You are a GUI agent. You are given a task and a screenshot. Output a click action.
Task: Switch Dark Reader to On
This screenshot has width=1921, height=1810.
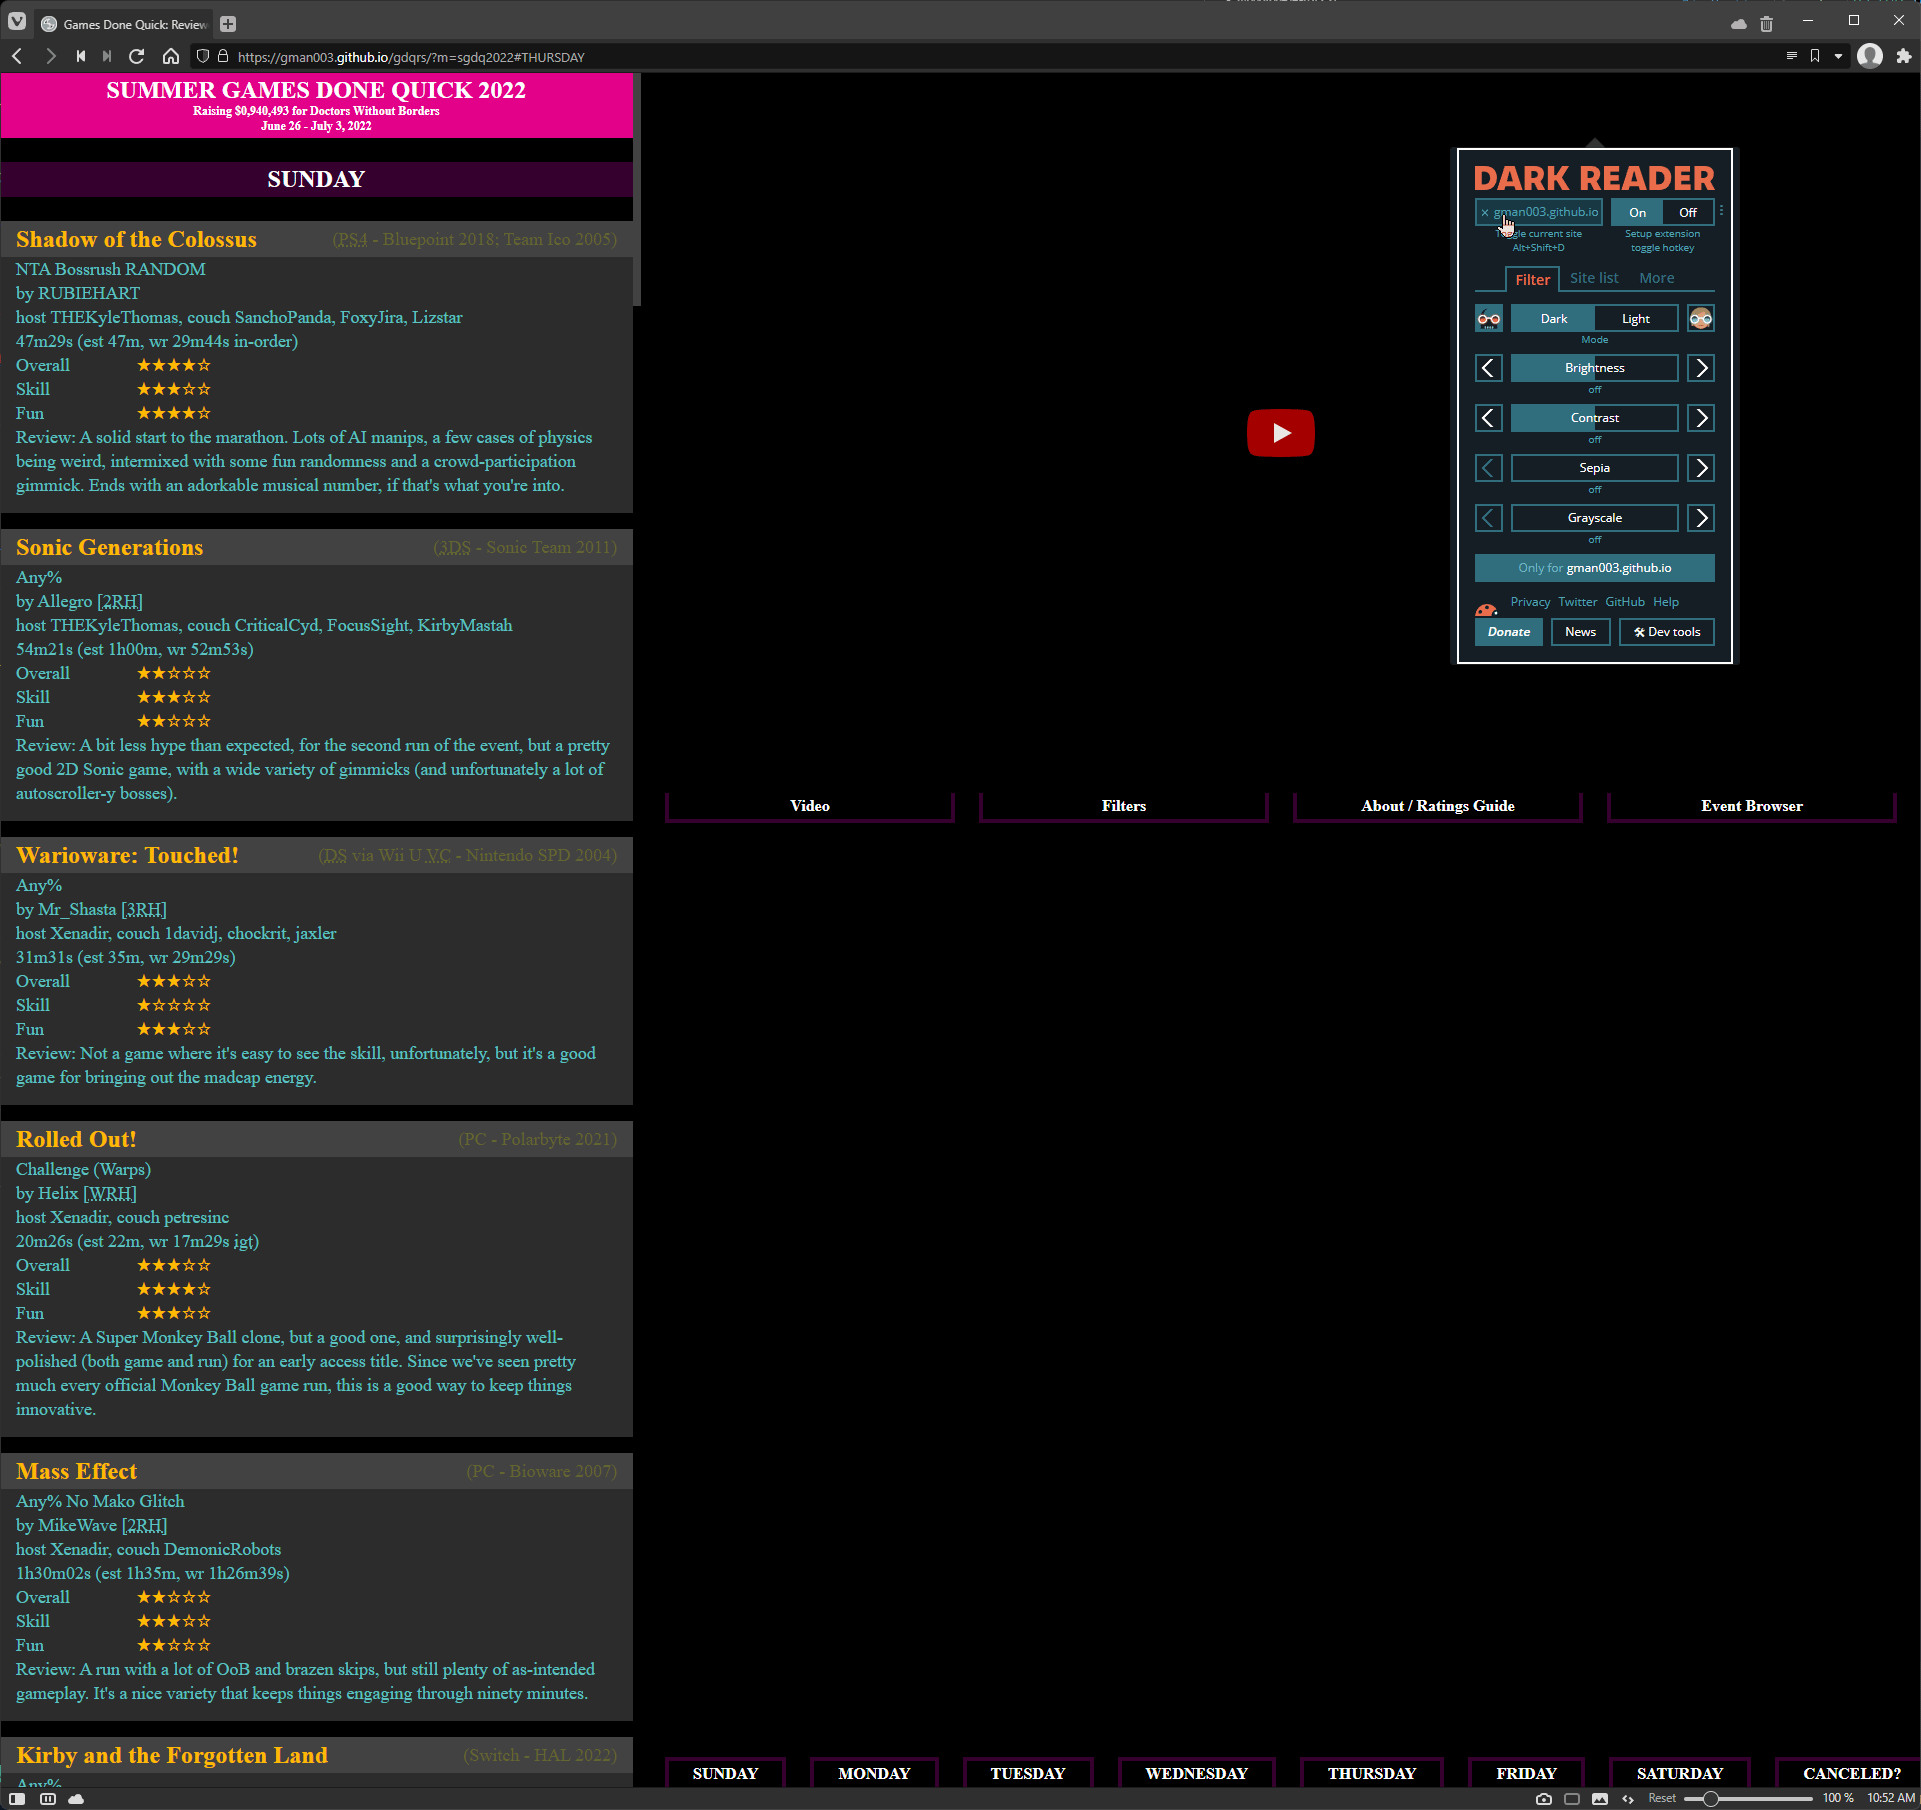click(x=1637, y=212)
